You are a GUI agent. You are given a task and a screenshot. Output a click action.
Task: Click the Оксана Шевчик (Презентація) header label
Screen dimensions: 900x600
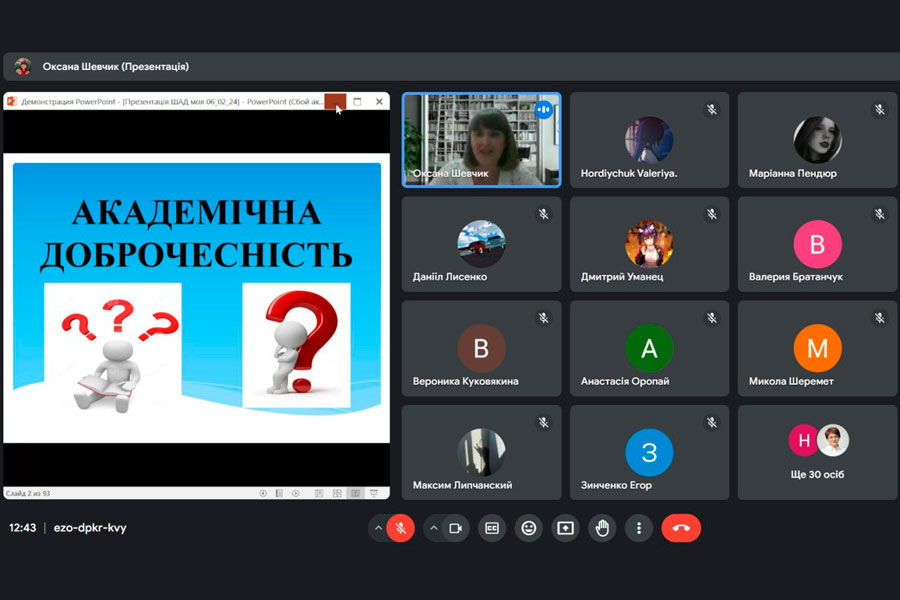tap(115, 67)
